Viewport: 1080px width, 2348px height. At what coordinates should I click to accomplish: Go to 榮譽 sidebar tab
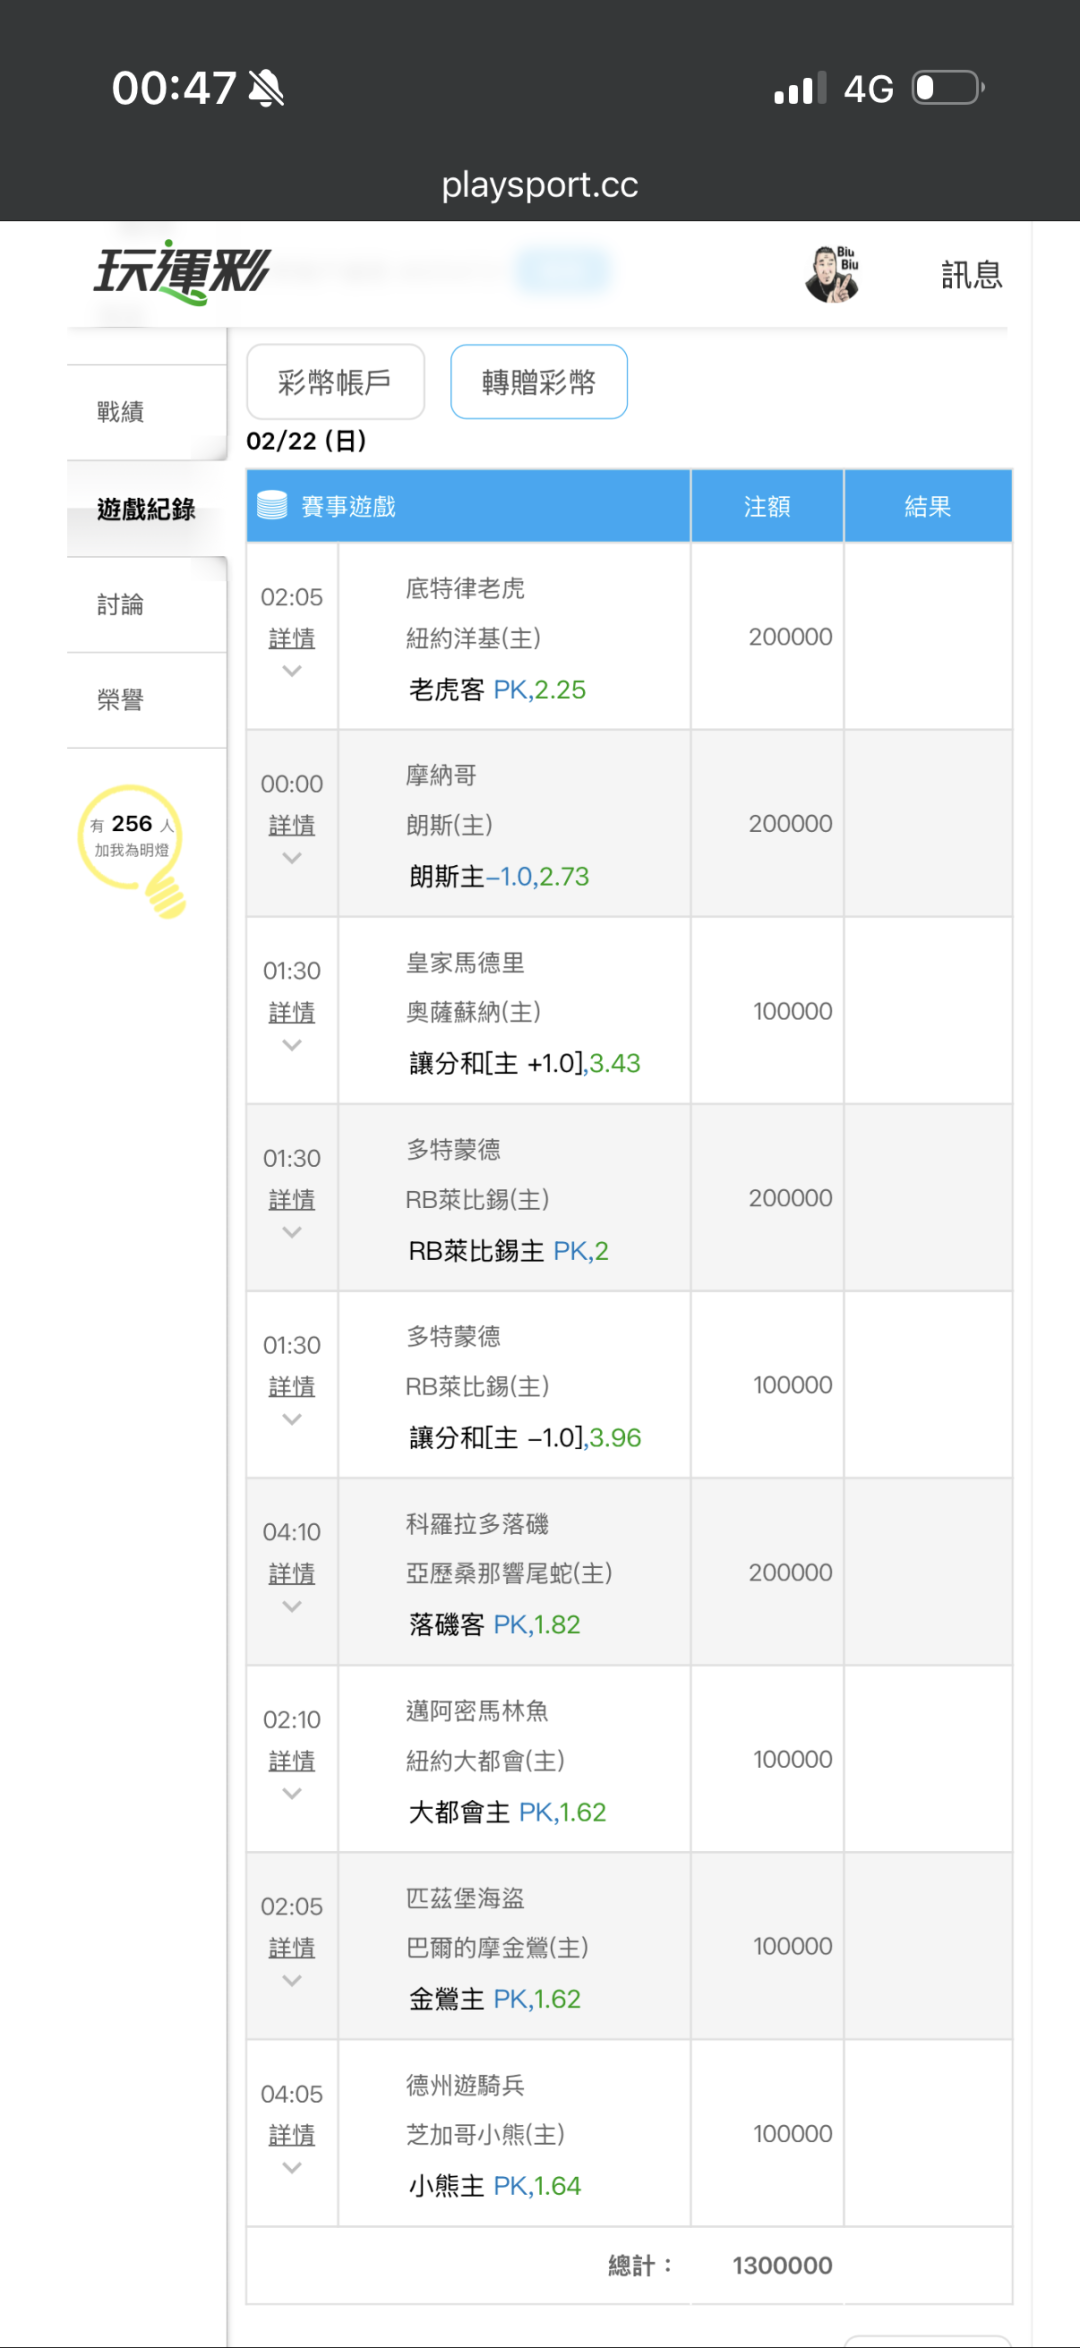click(x=121, y=700)
